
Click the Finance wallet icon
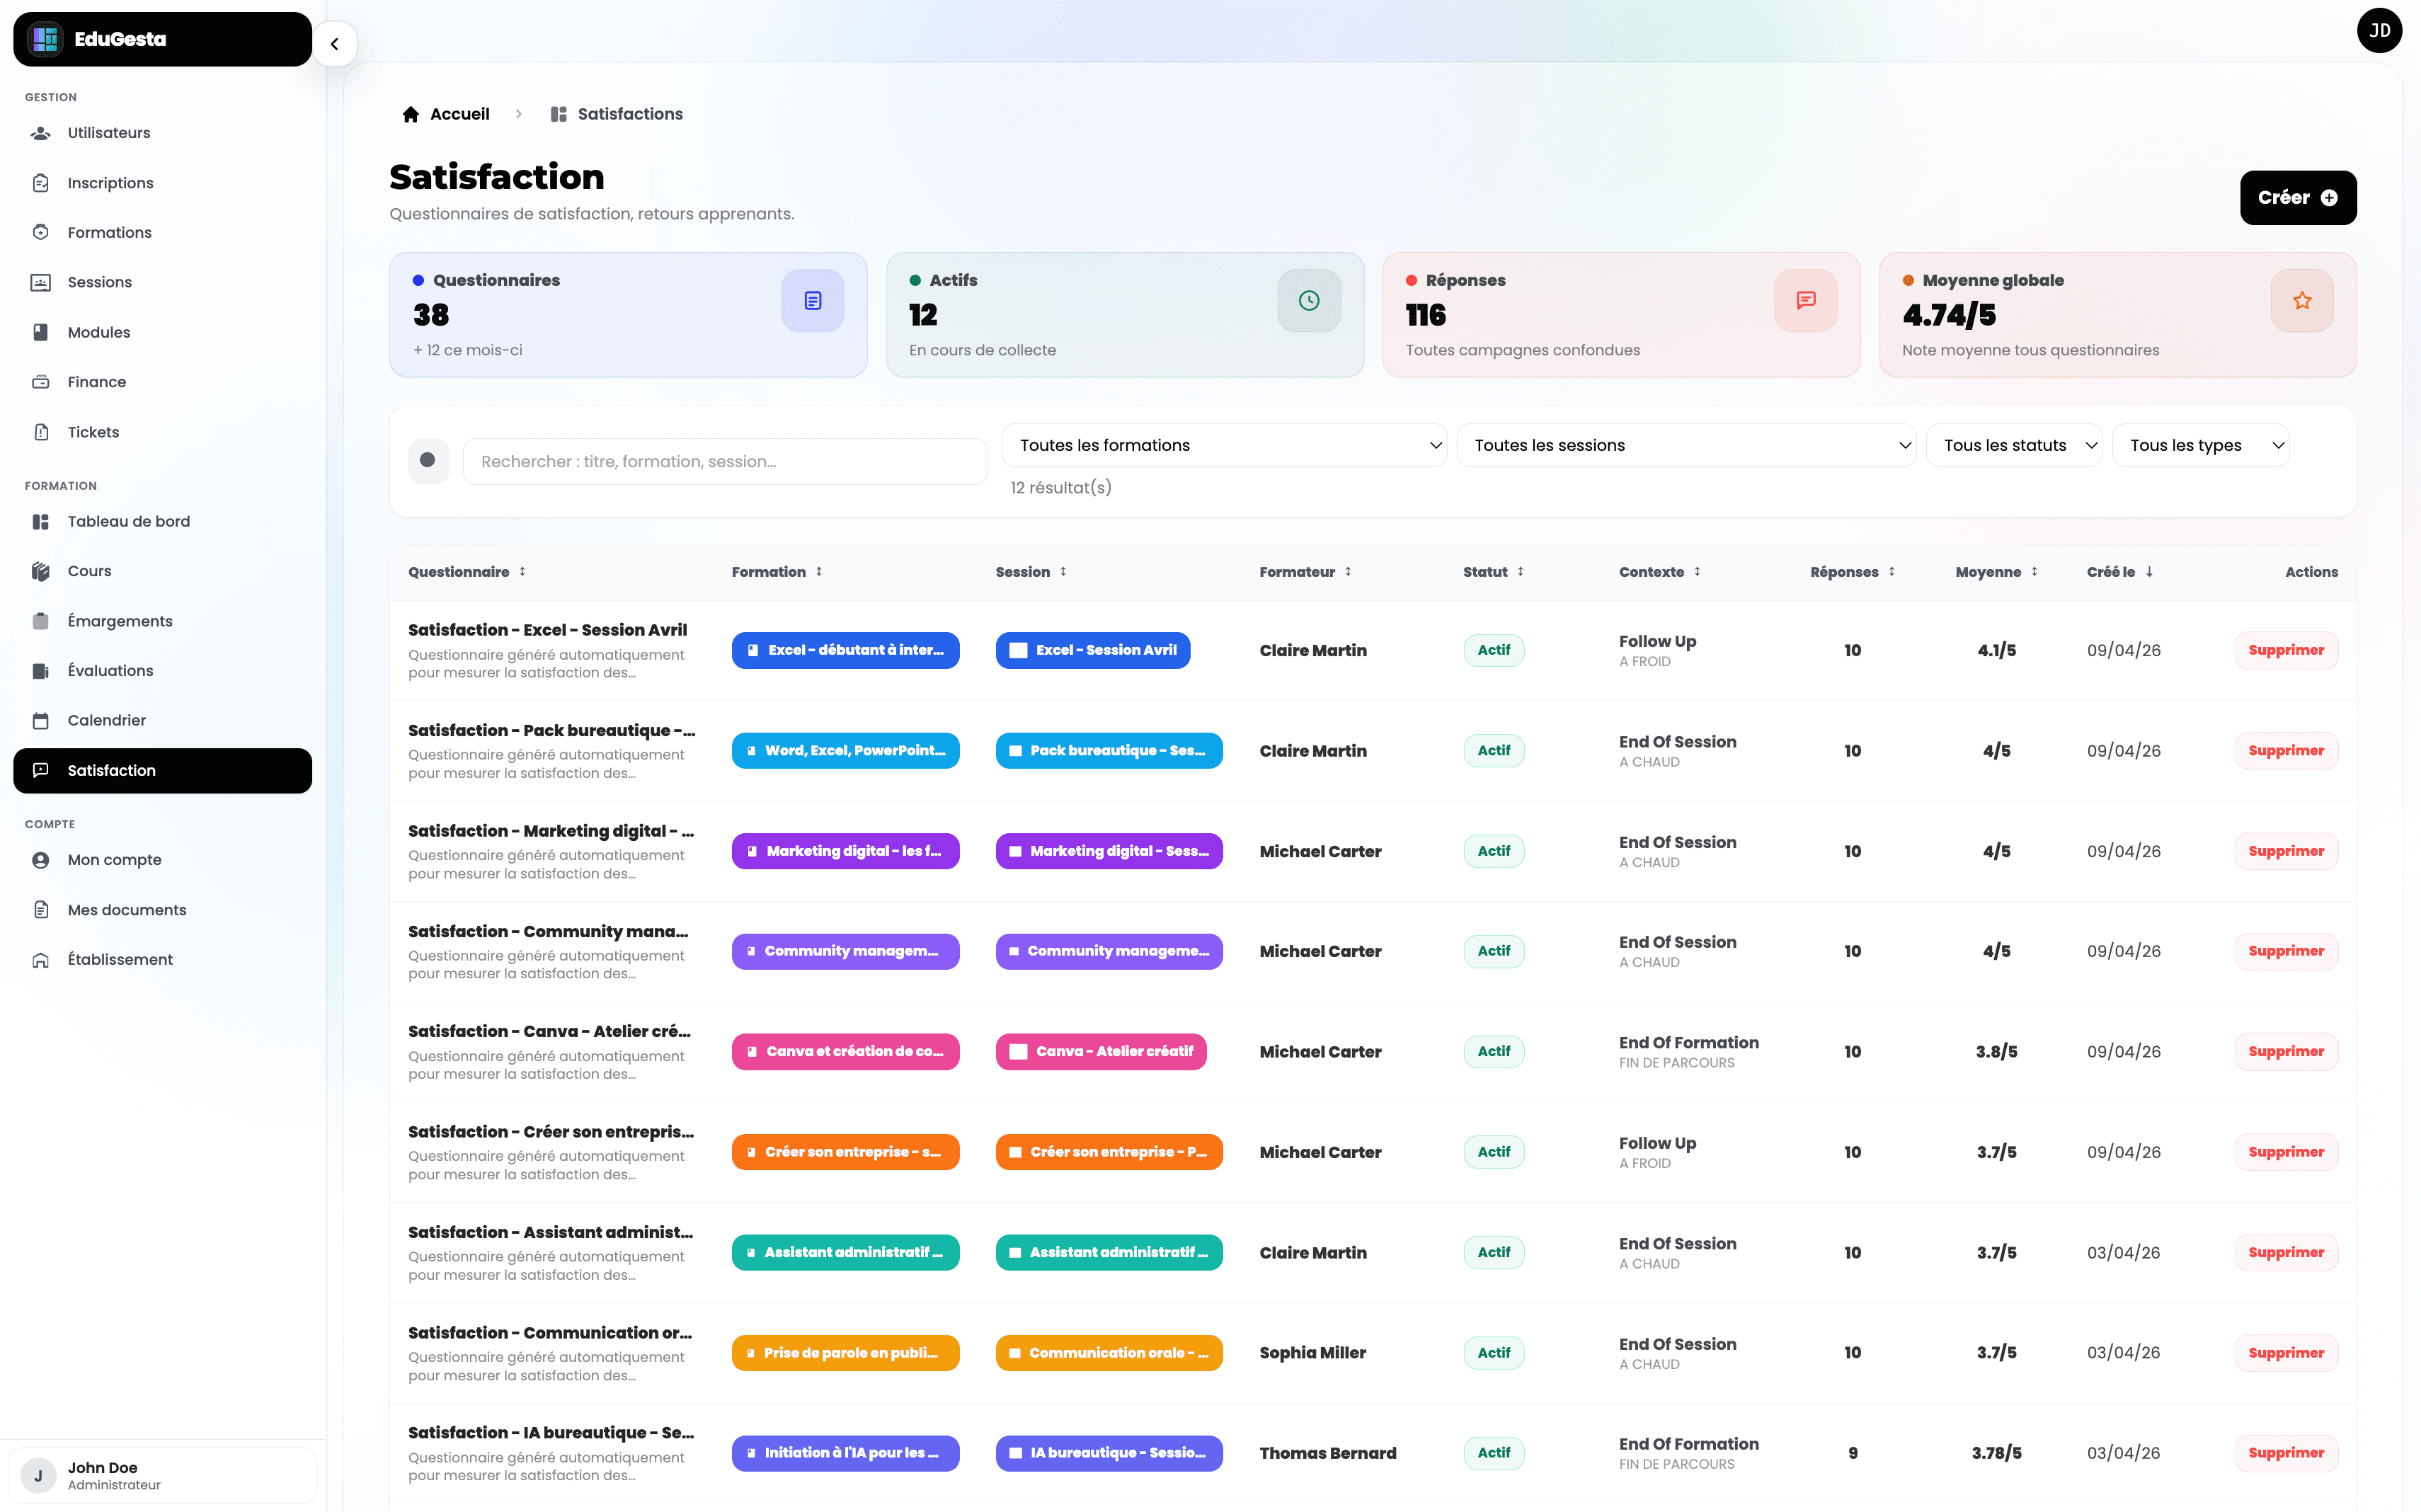40,381
